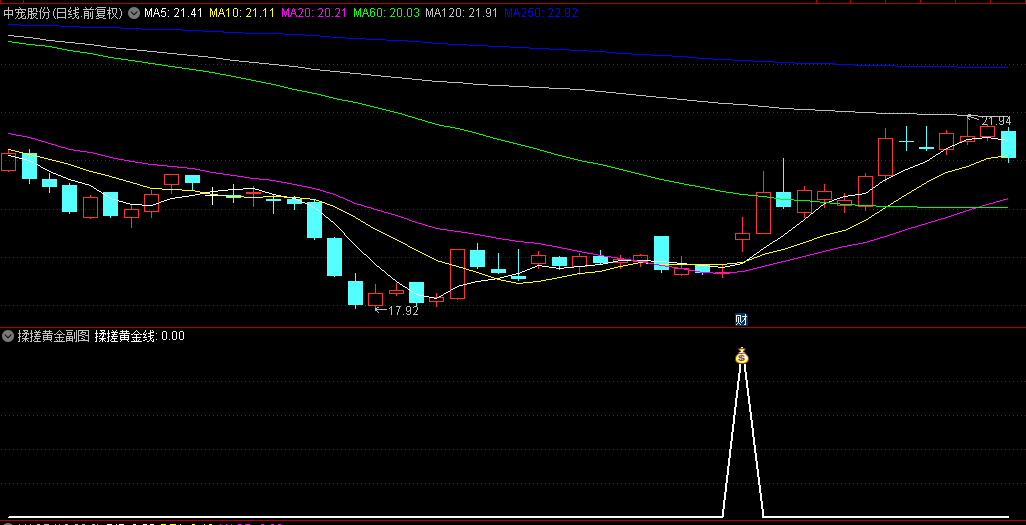Select the MA10: 21.11 label

241,12
